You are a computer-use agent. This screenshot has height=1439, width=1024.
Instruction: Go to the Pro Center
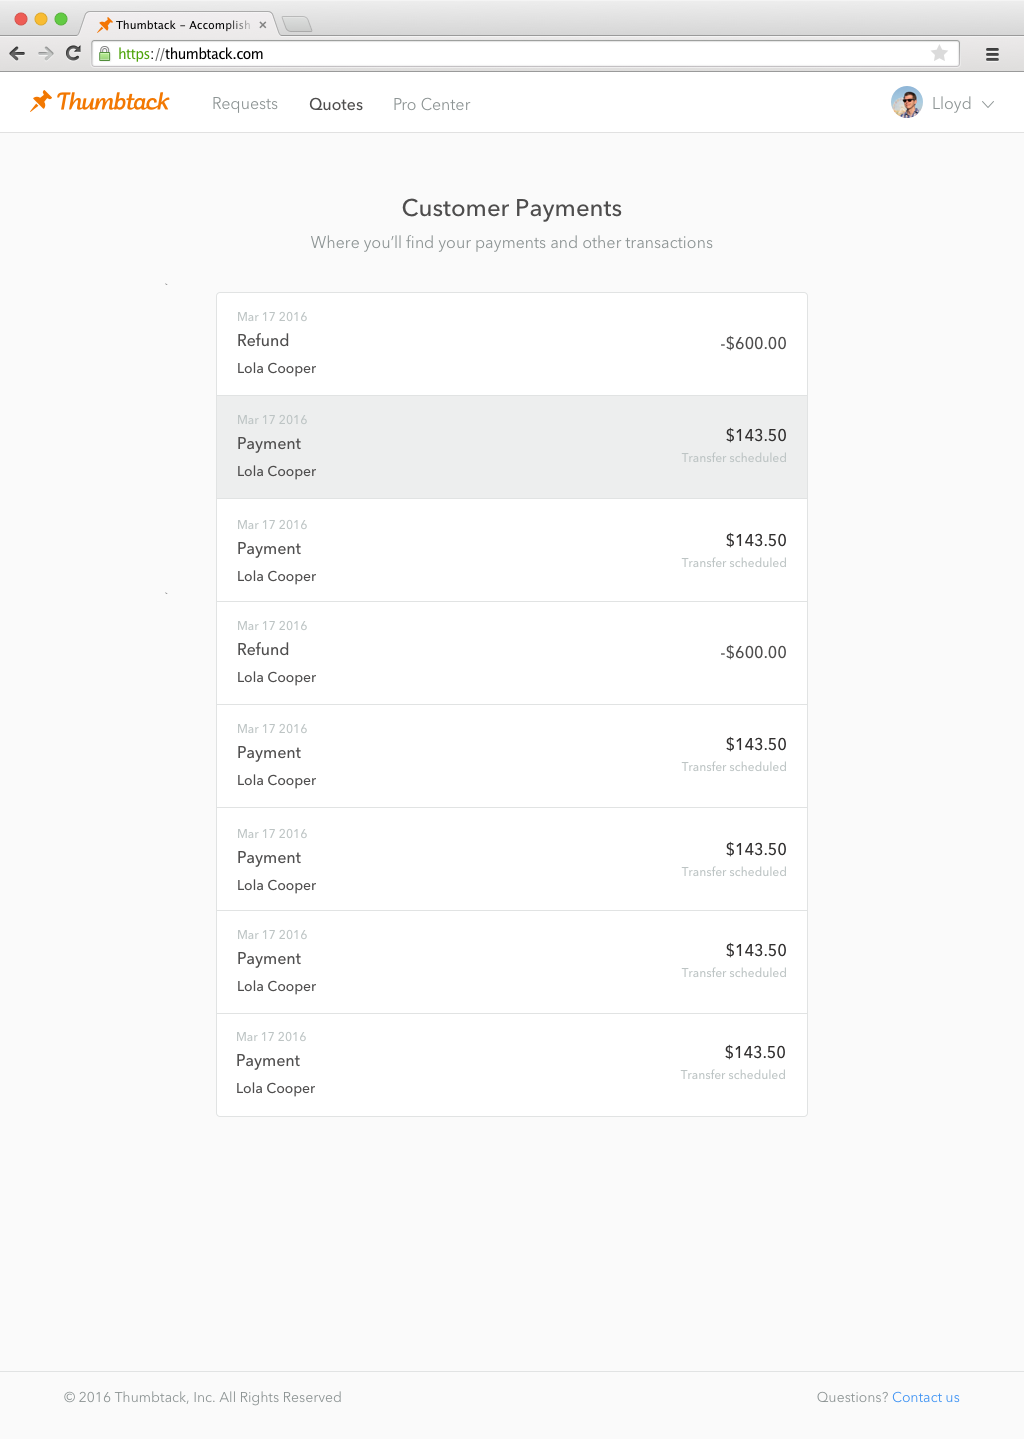[x=431, y=104]
